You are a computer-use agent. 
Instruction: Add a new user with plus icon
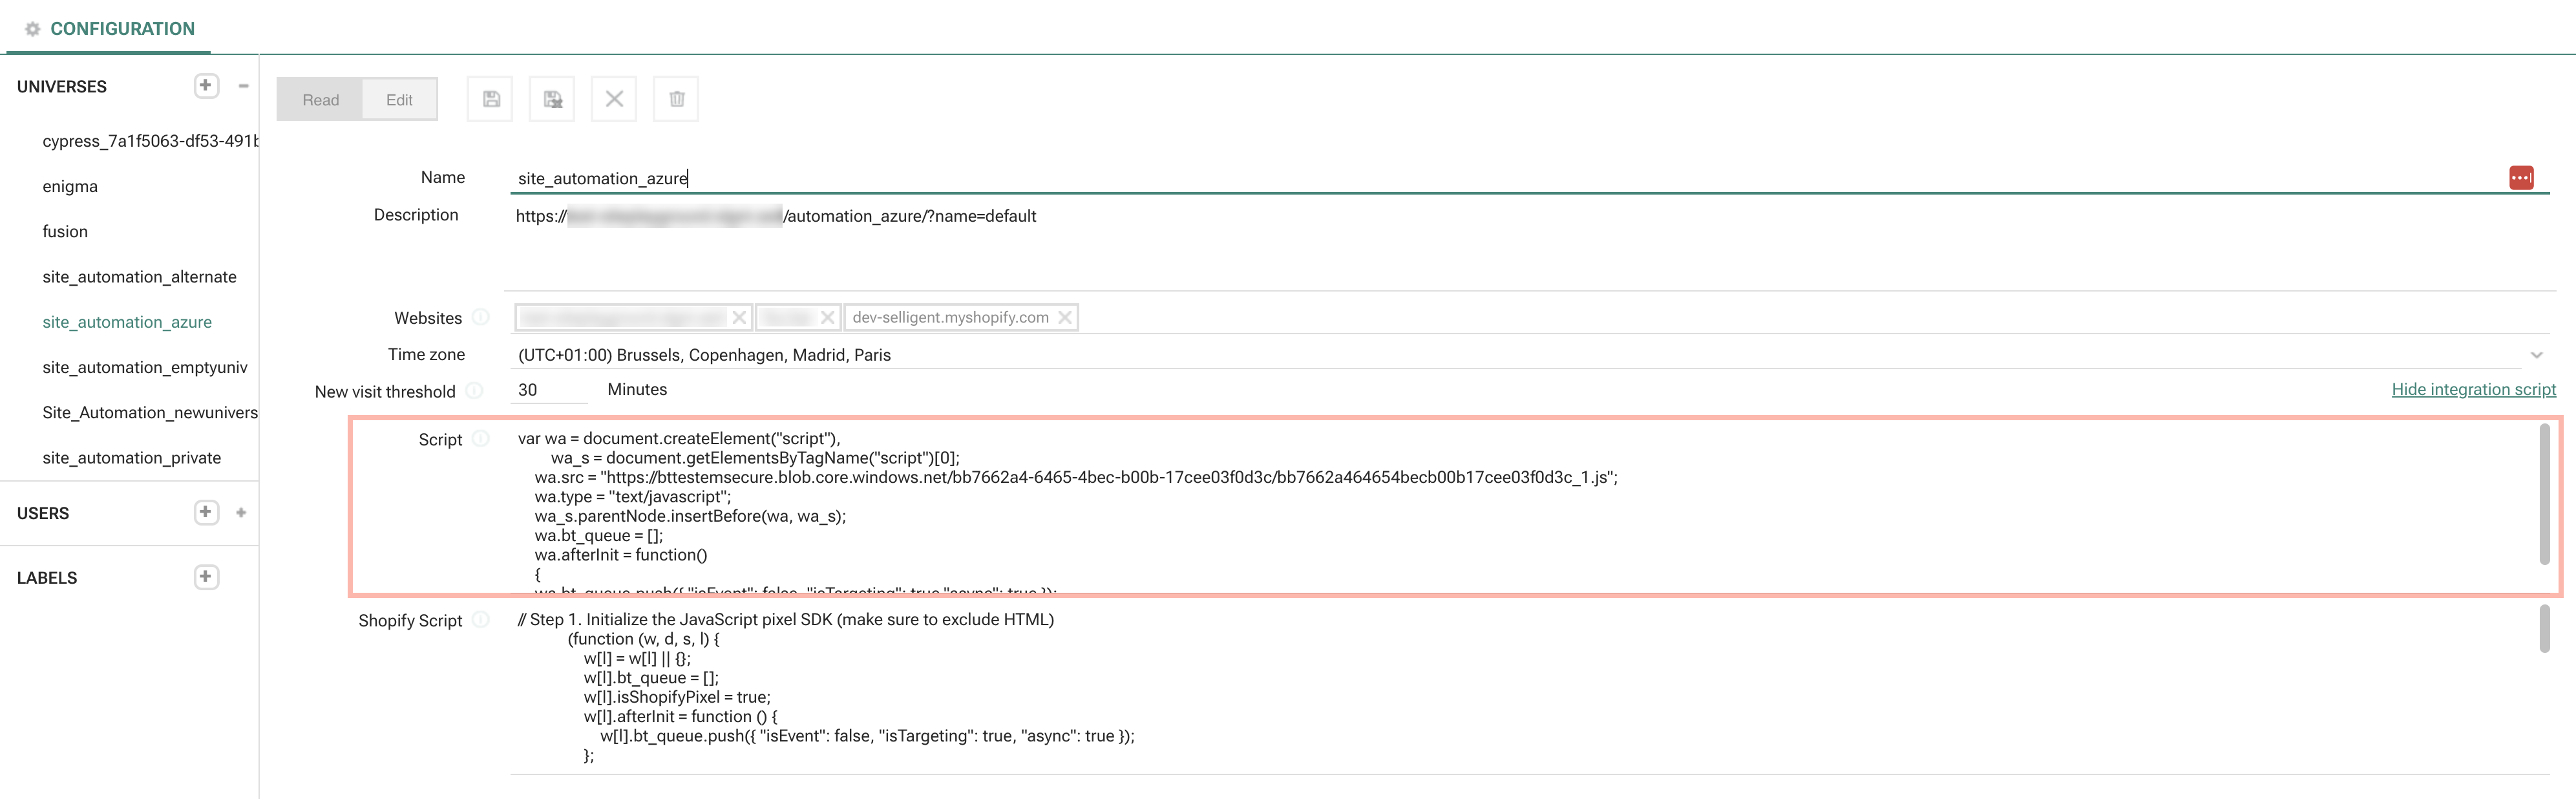[206, 512]
